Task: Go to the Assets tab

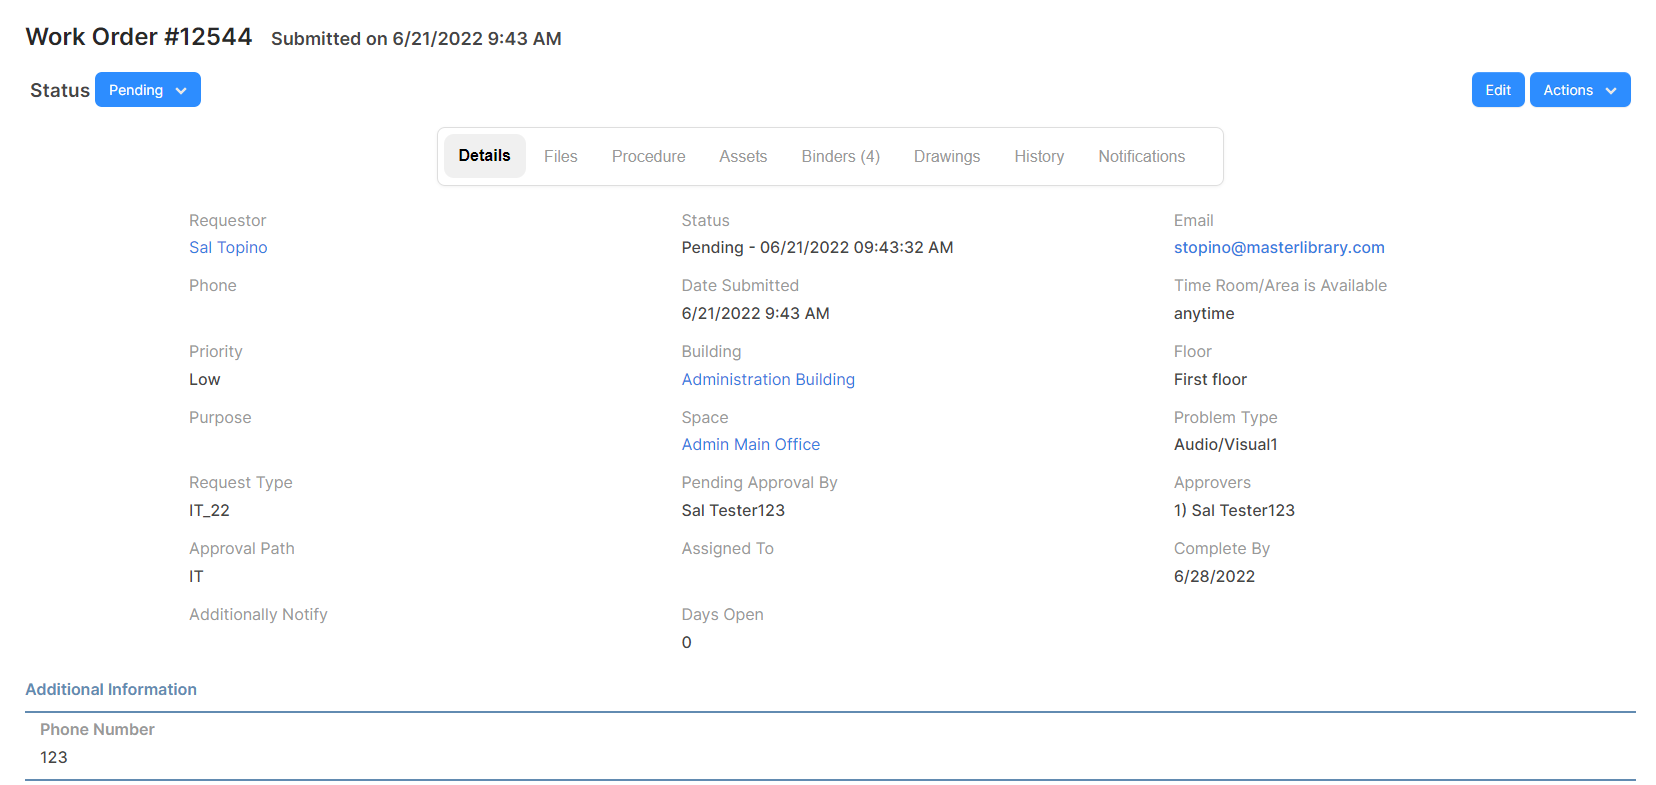Action: point(743,156)
